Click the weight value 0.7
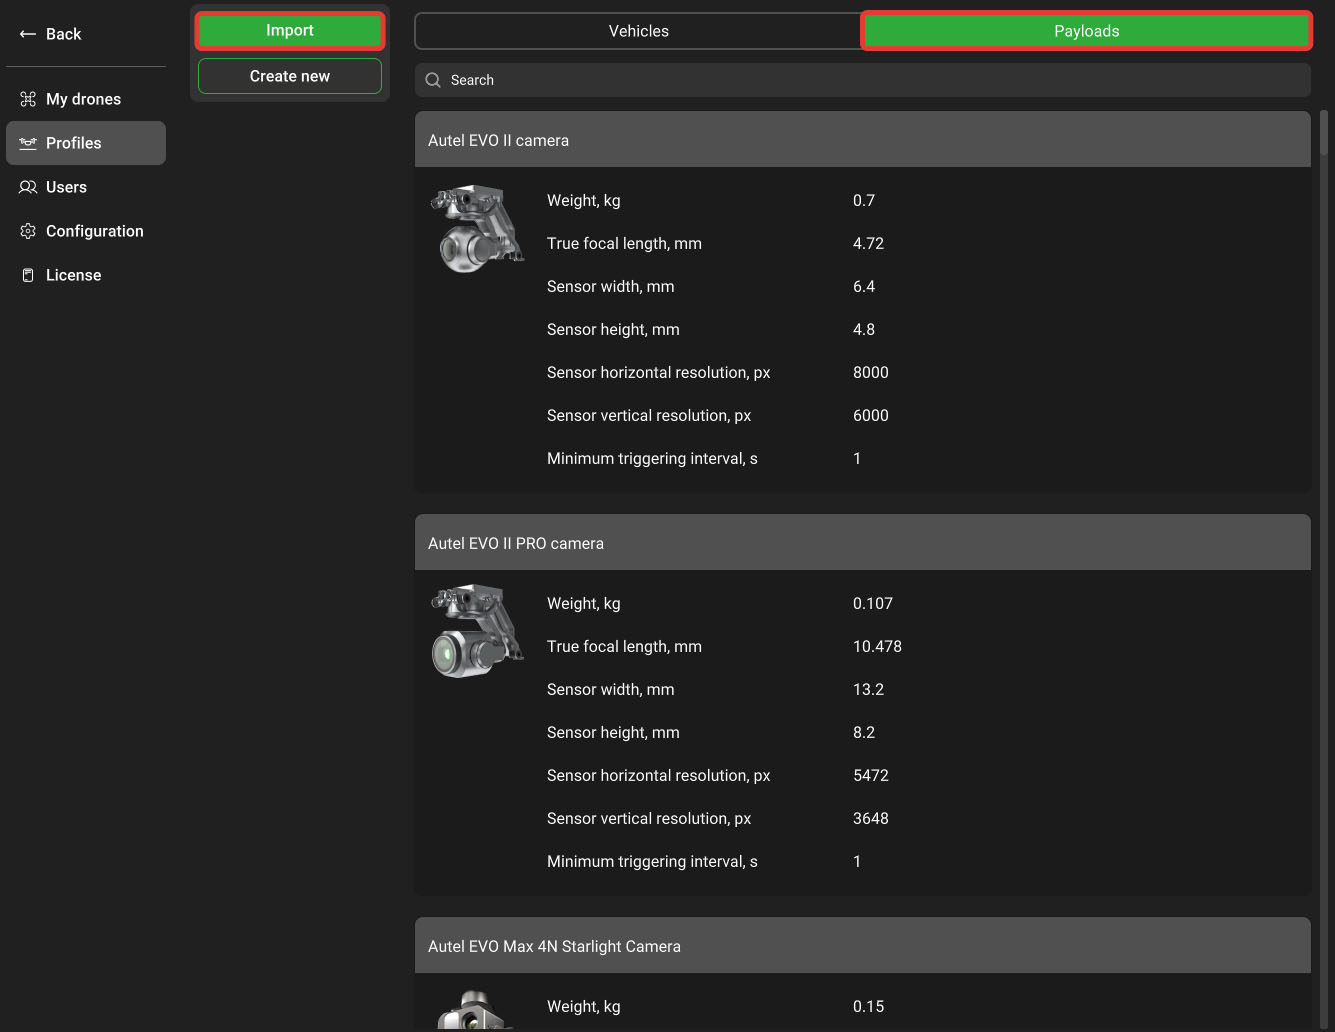The height and width of the screenshot is (1032, 1335). pos(864,200)
